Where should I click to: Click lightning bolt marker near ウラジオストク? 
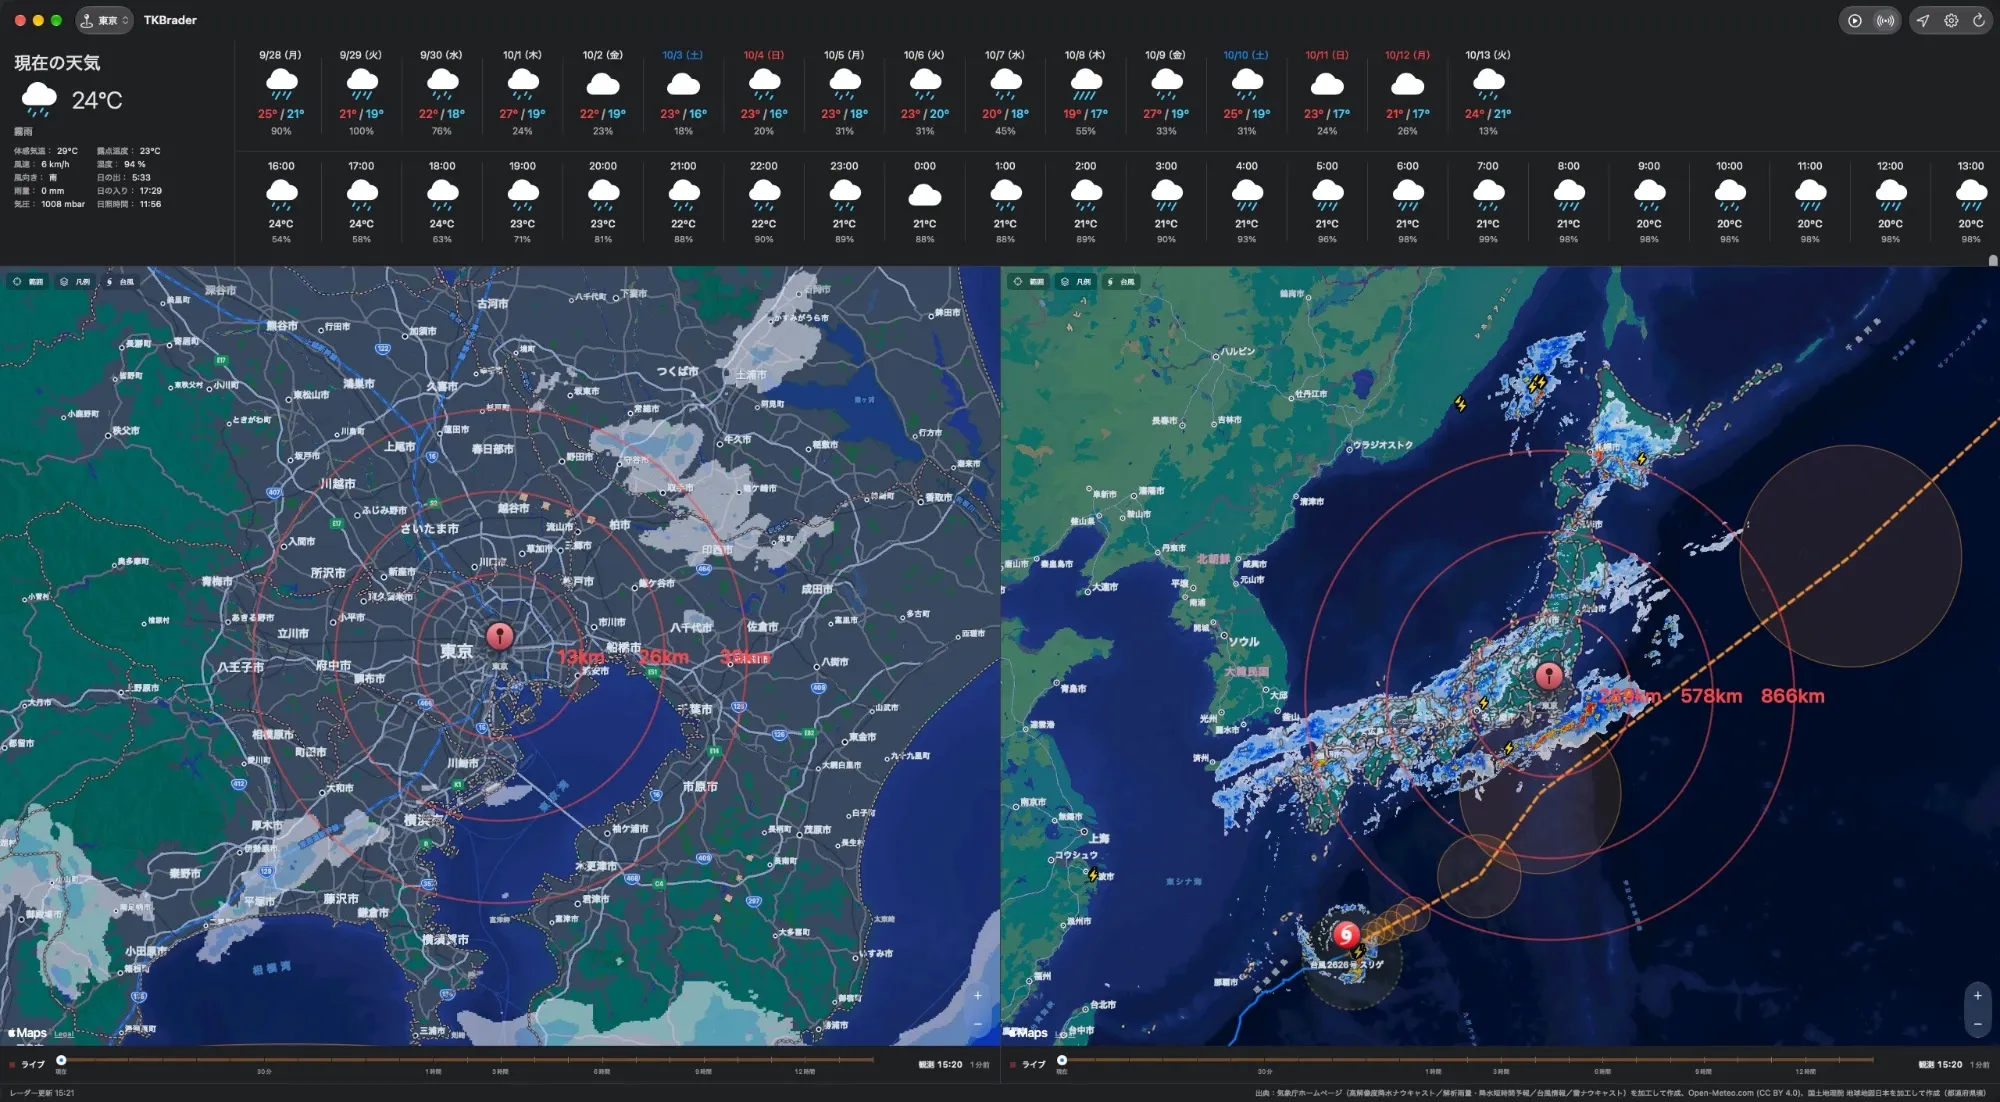pos(1460,404)
